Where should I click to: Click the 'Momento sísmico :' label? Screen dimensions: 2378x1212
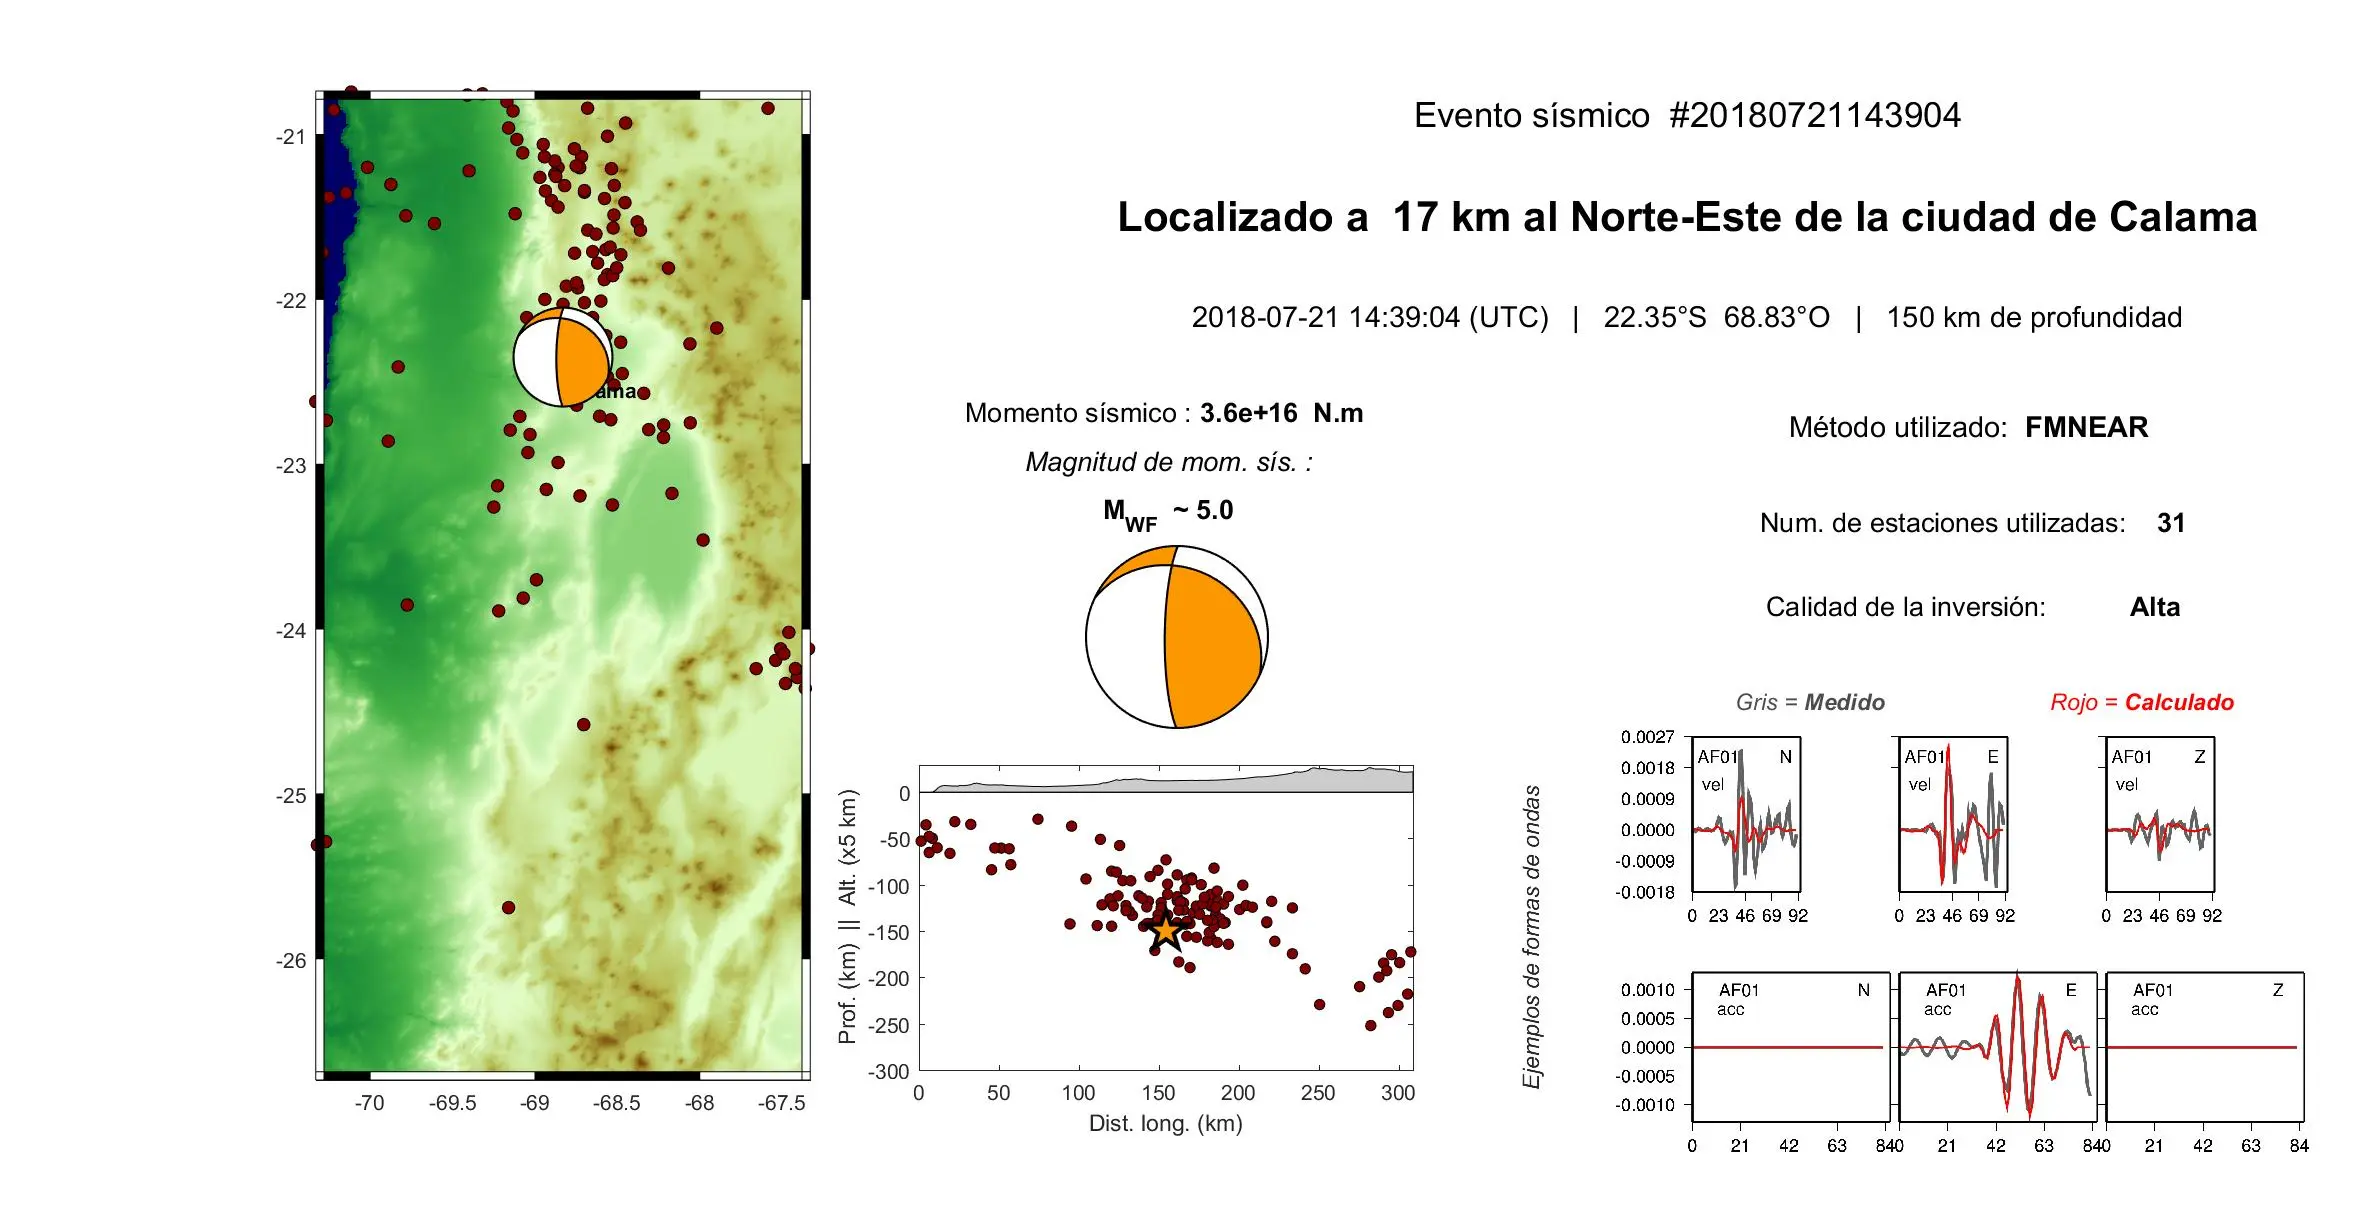click(1077, 413)
